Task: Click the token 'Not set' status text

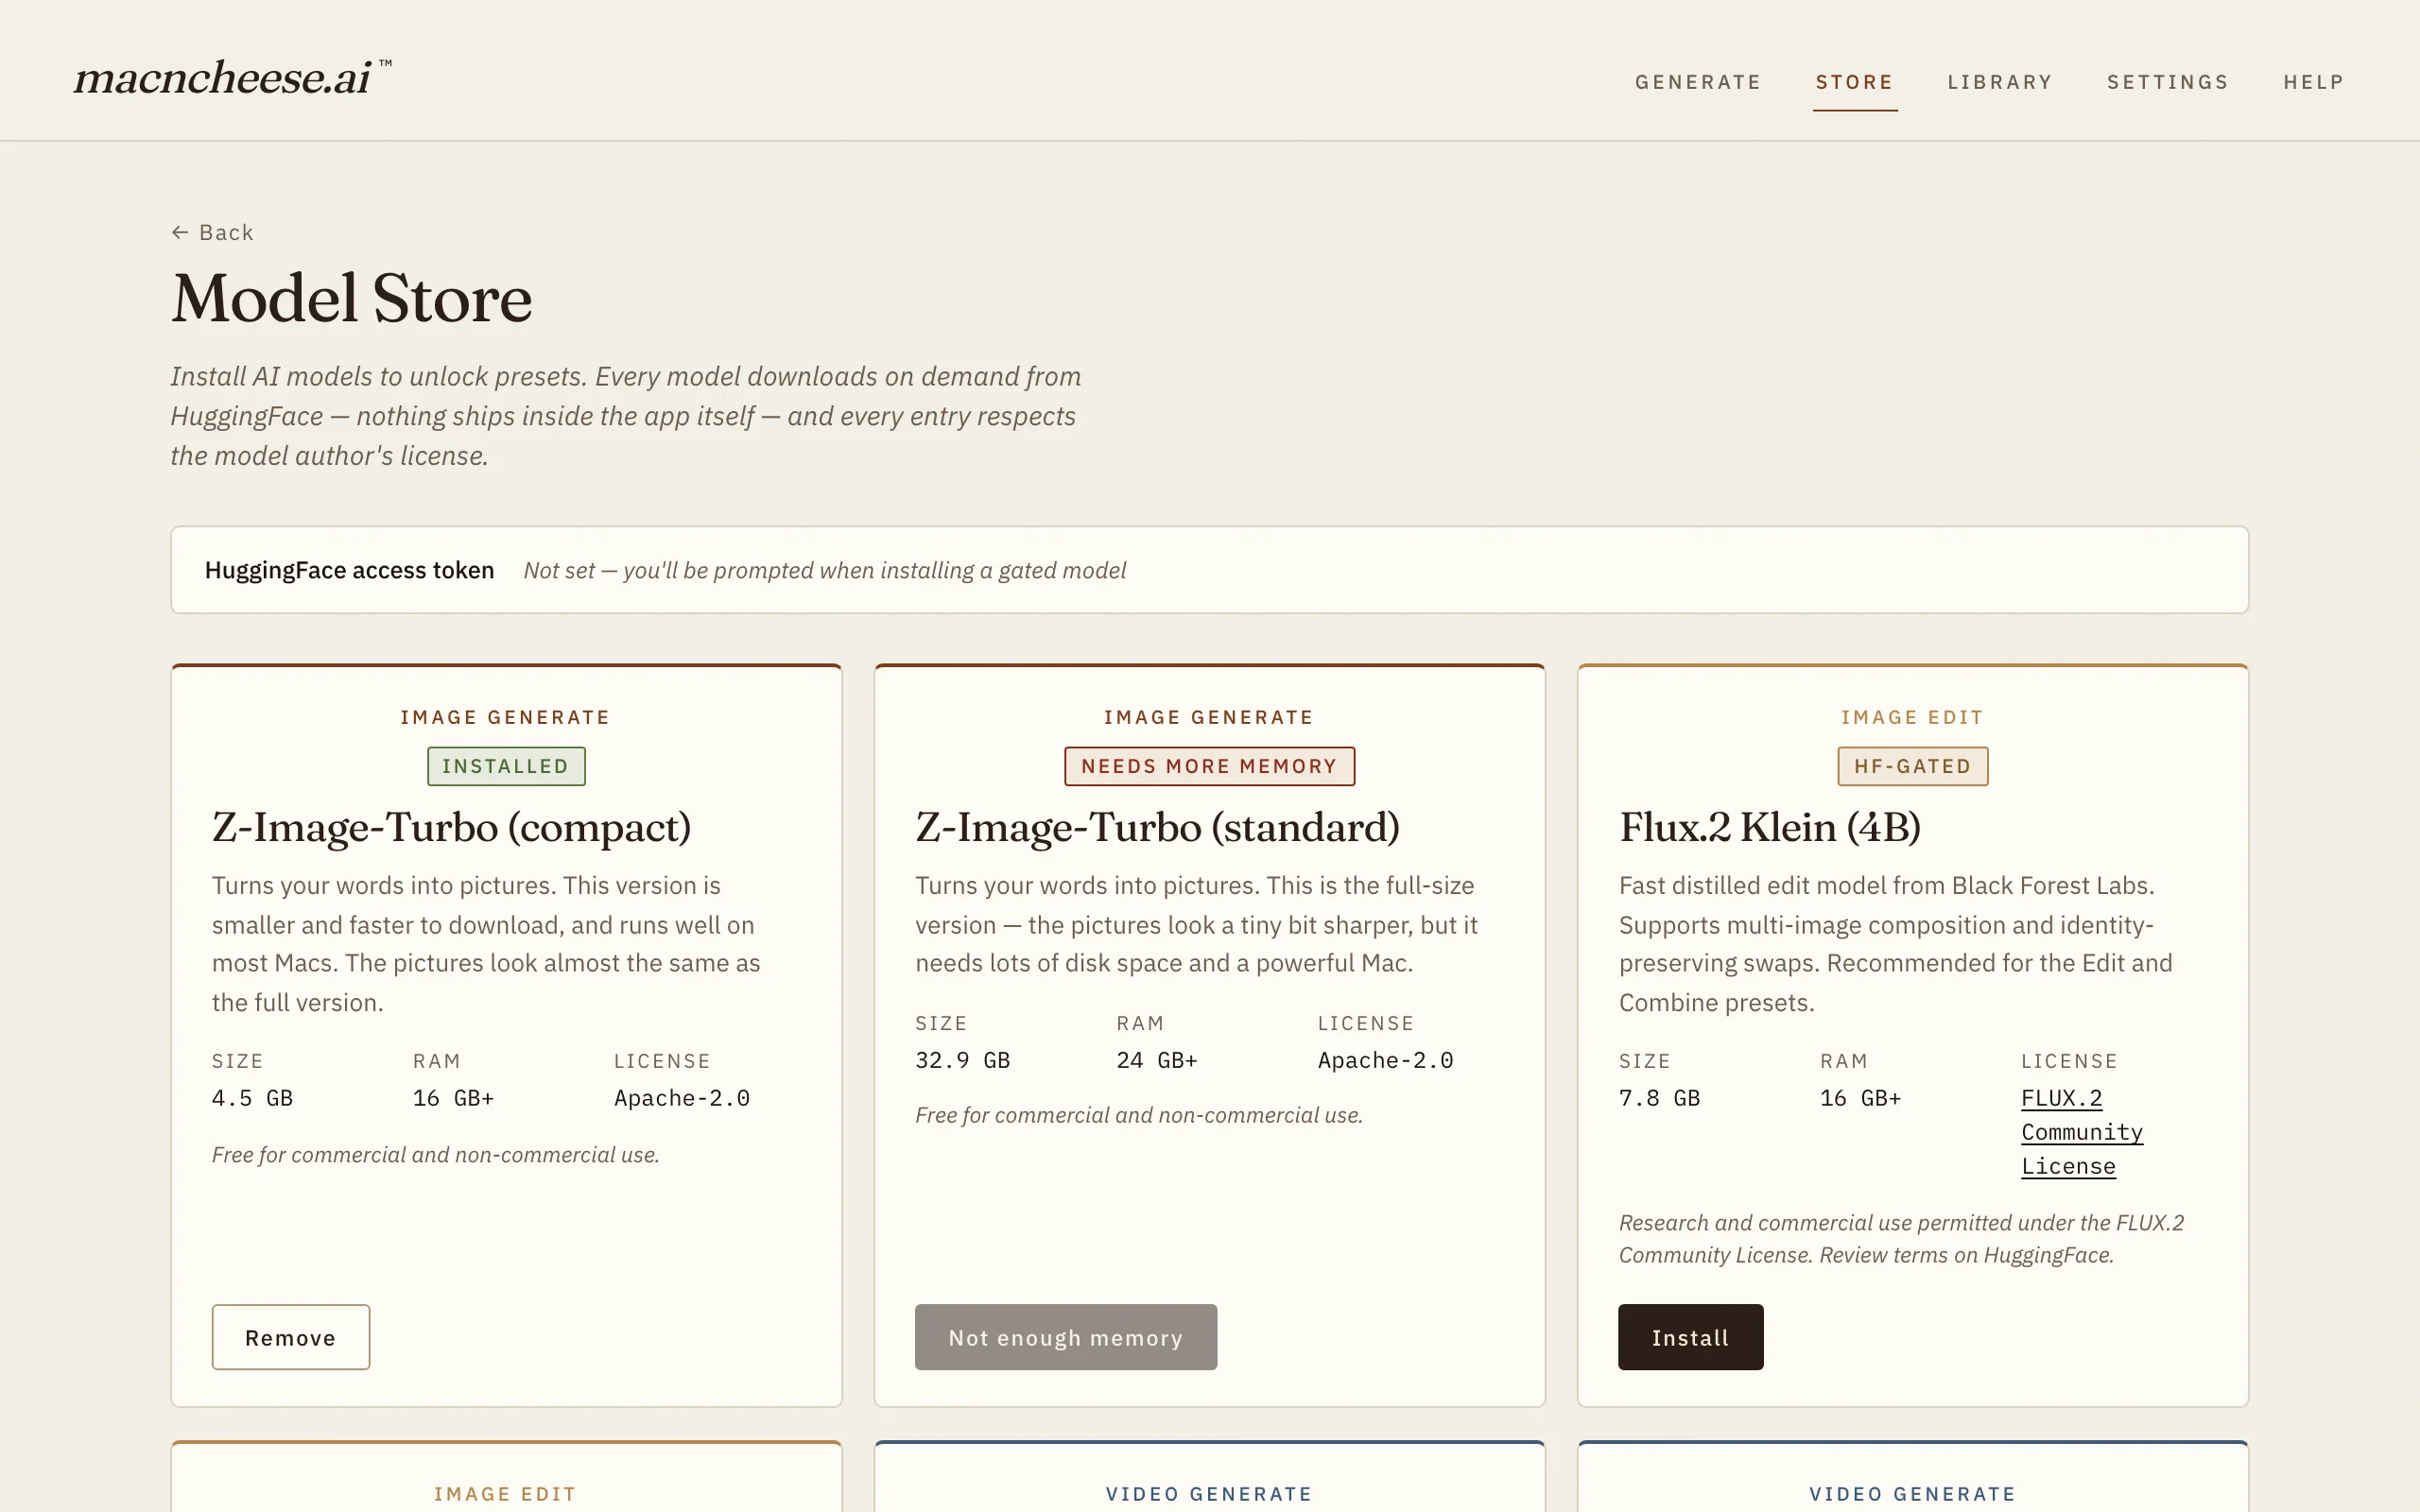Action: [824, 570]
